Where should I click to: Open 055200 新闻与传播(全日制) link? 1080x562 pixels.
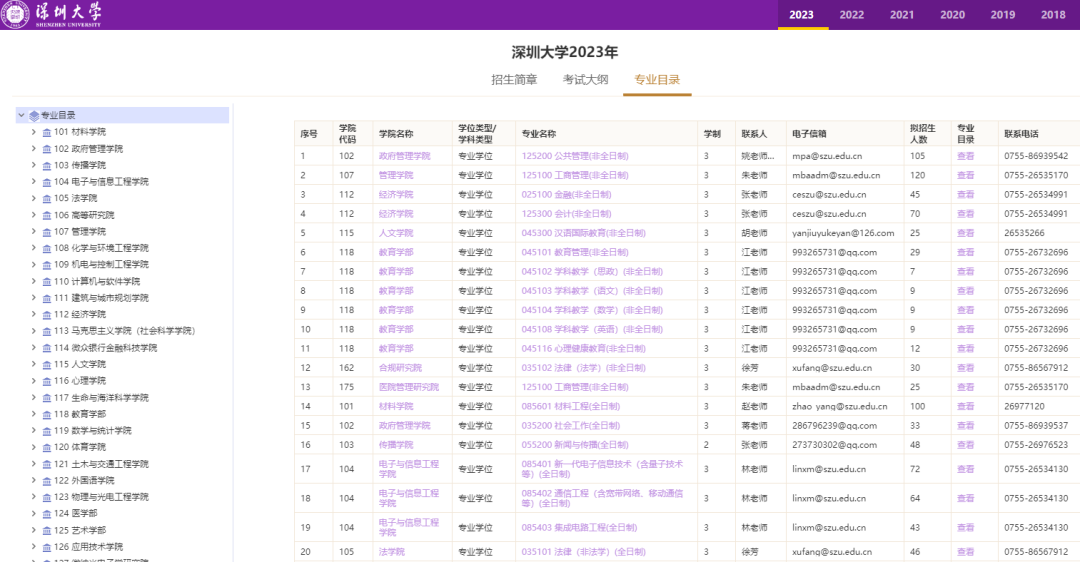[x=574, y=446]
